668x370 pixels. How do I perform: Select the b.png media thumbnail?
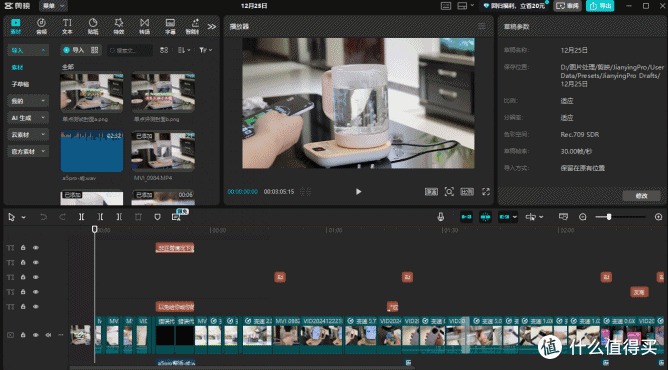click(x=163, y=92)
